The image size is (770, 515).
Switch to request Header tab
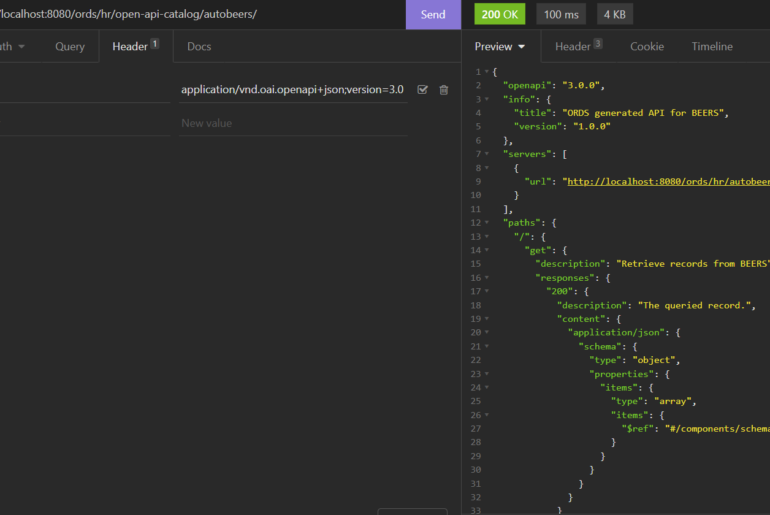point(136,46)
